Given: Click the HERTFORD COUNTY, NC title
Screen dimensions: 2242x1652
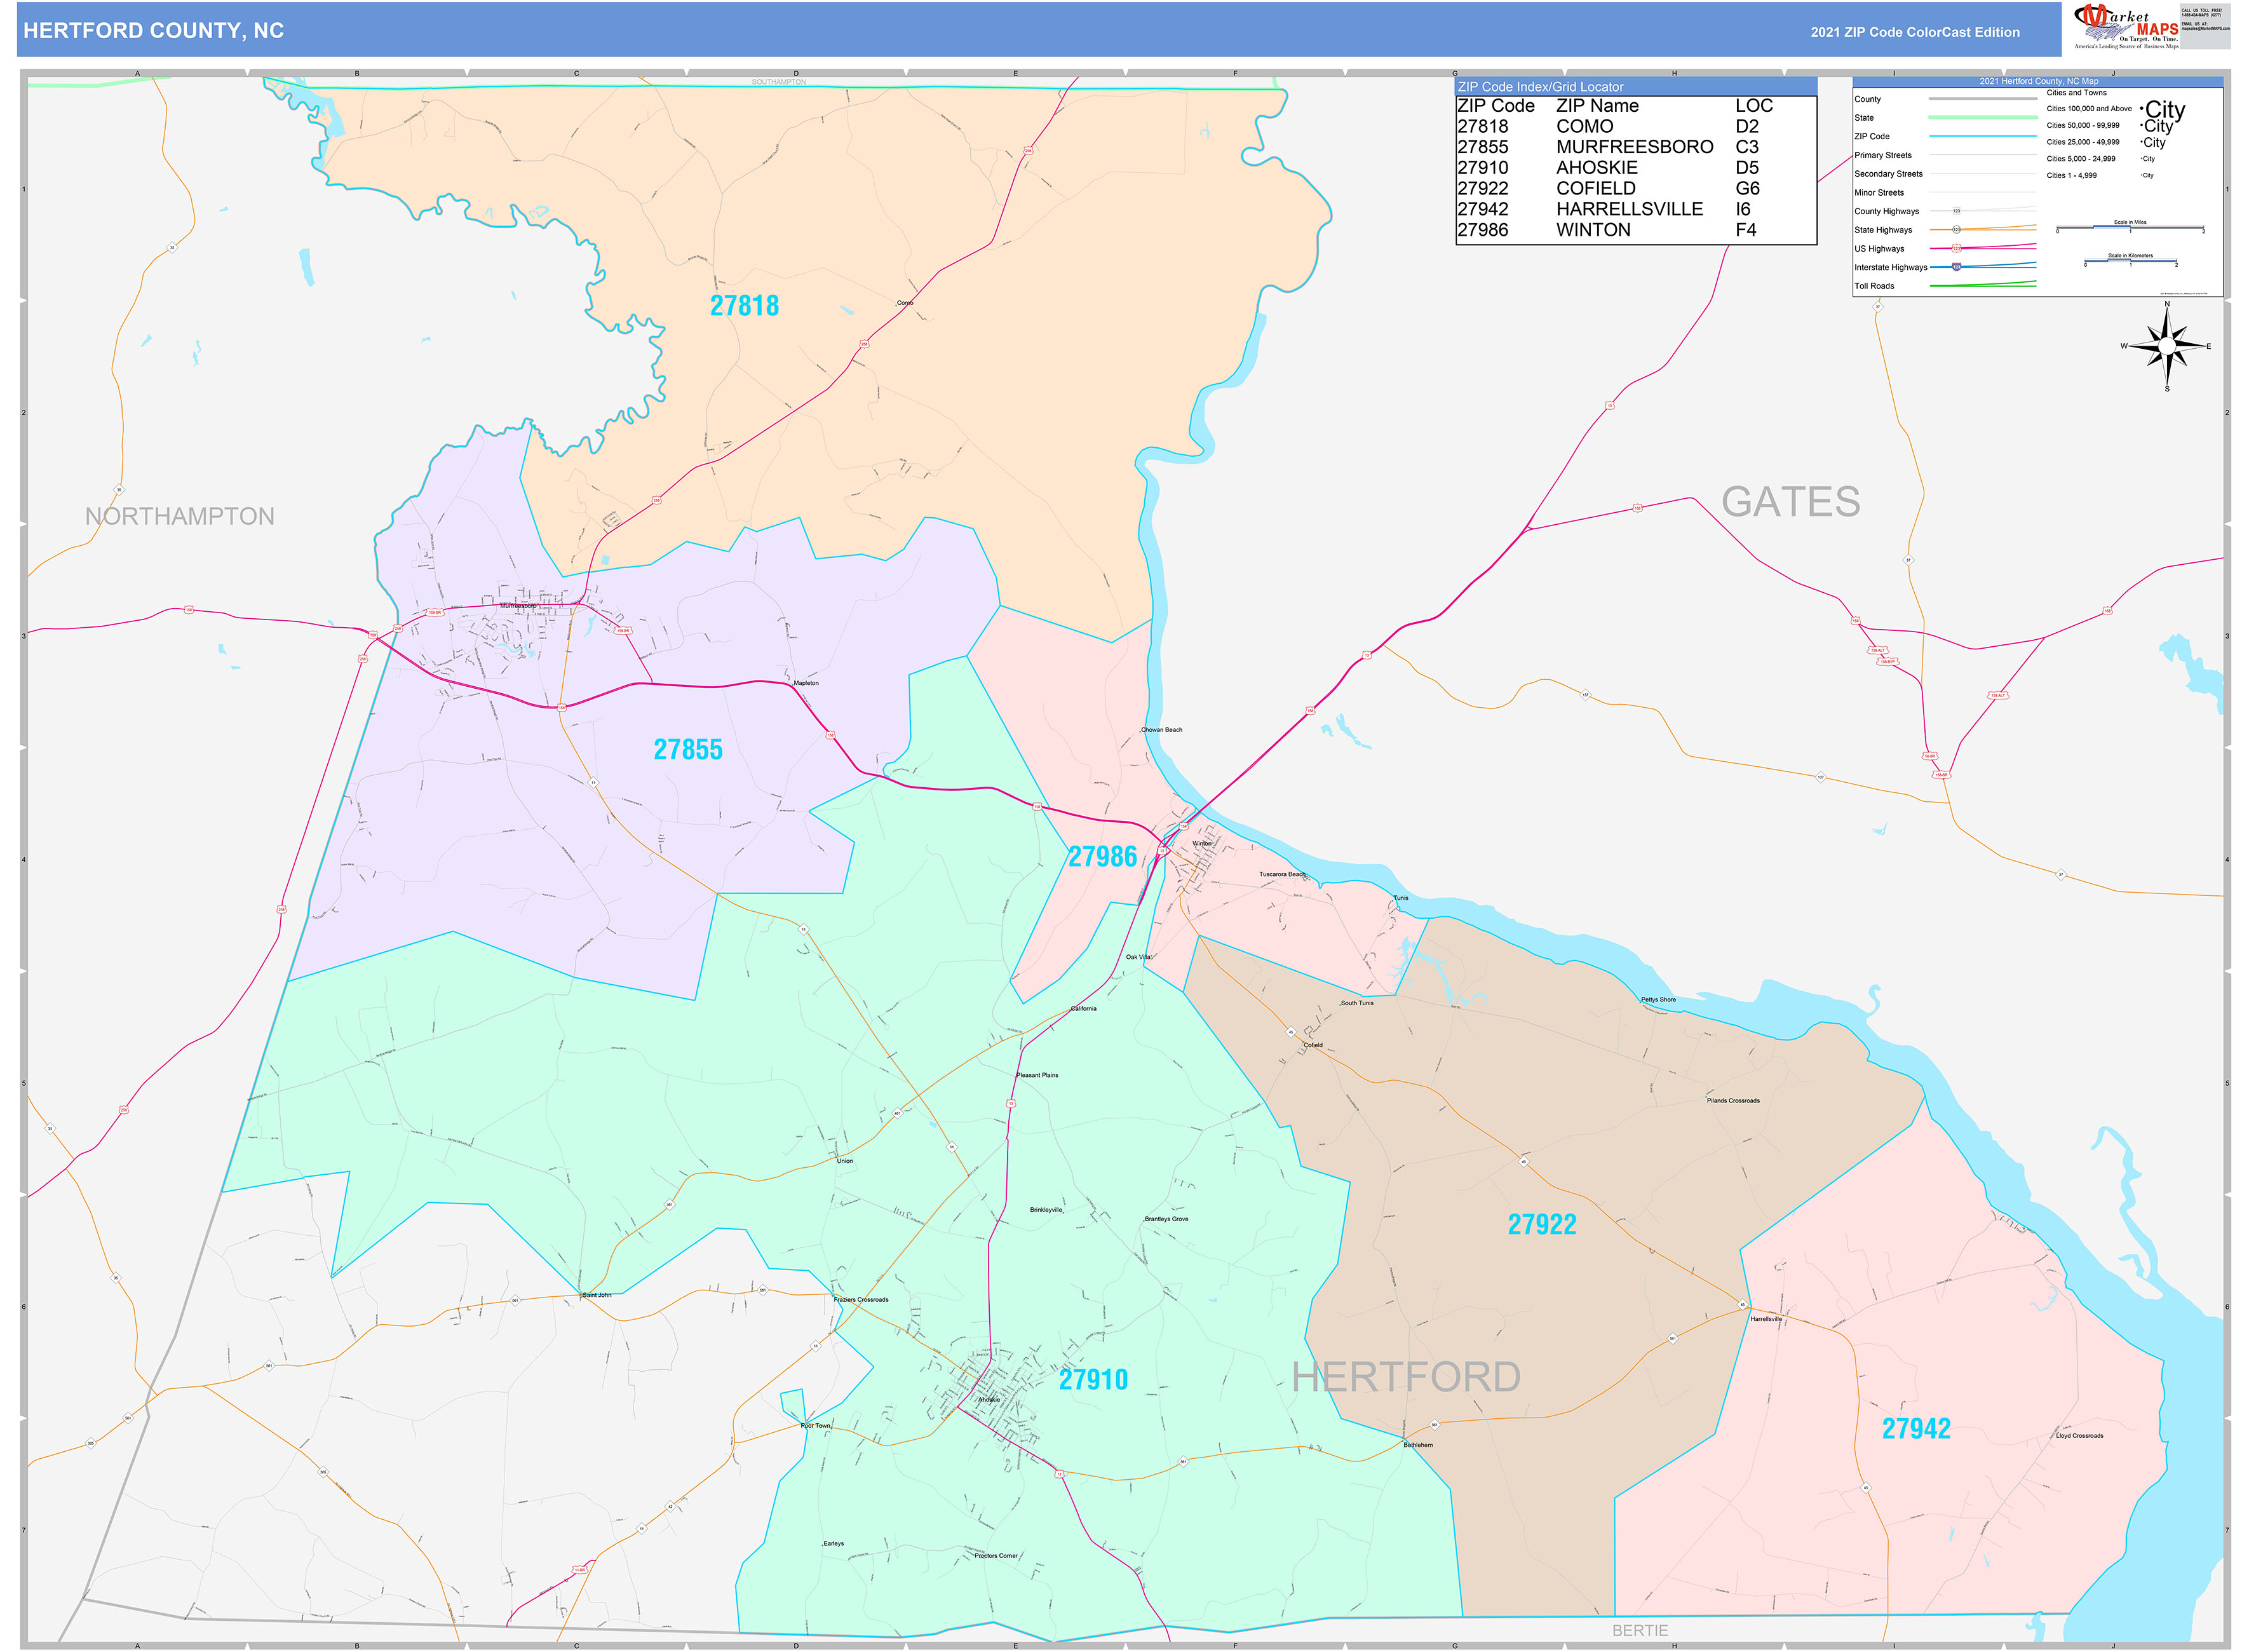Looking at the screenshot, I should click(152, 31).
